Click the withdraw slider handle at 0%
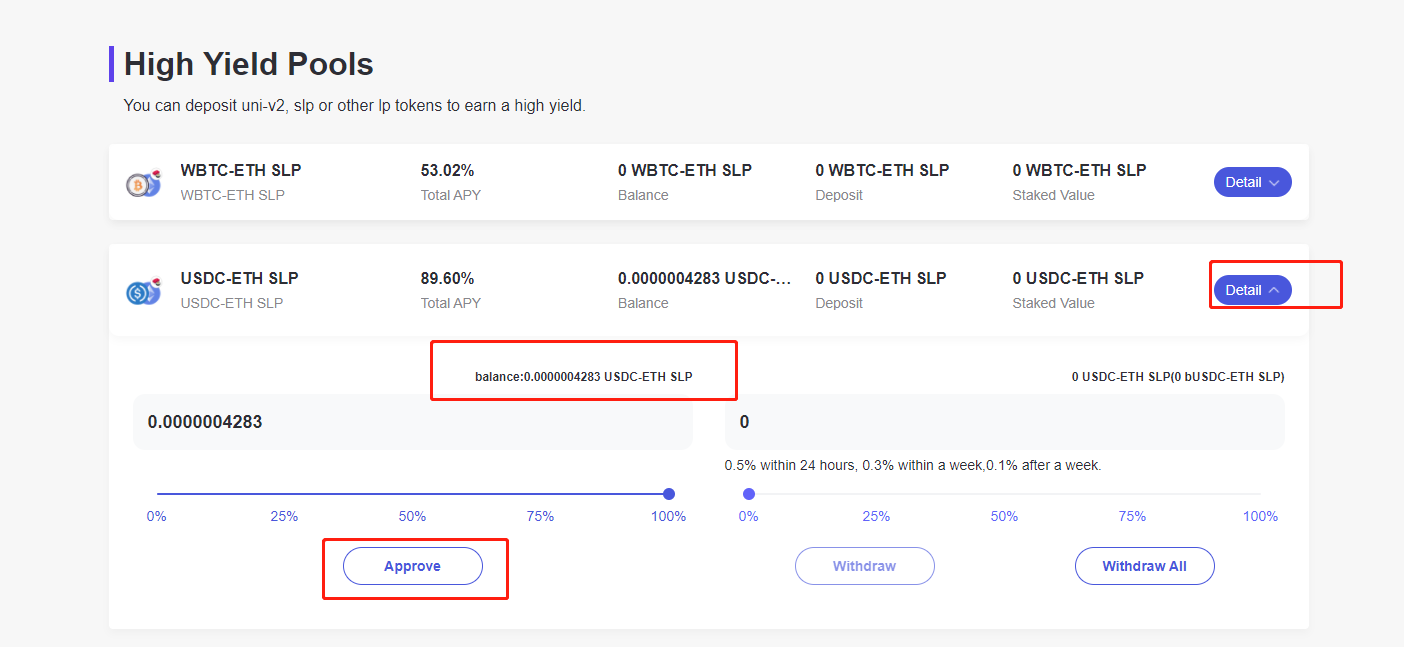Screen dimensions: 1404x647 pyautogui.click(x=749, y=494)
